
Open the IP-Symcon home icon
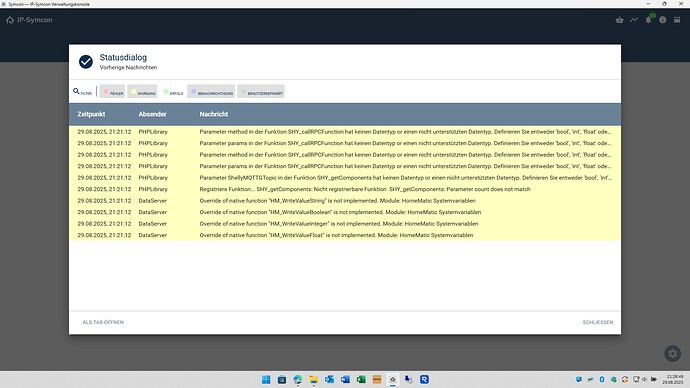[x=10, y=20]
